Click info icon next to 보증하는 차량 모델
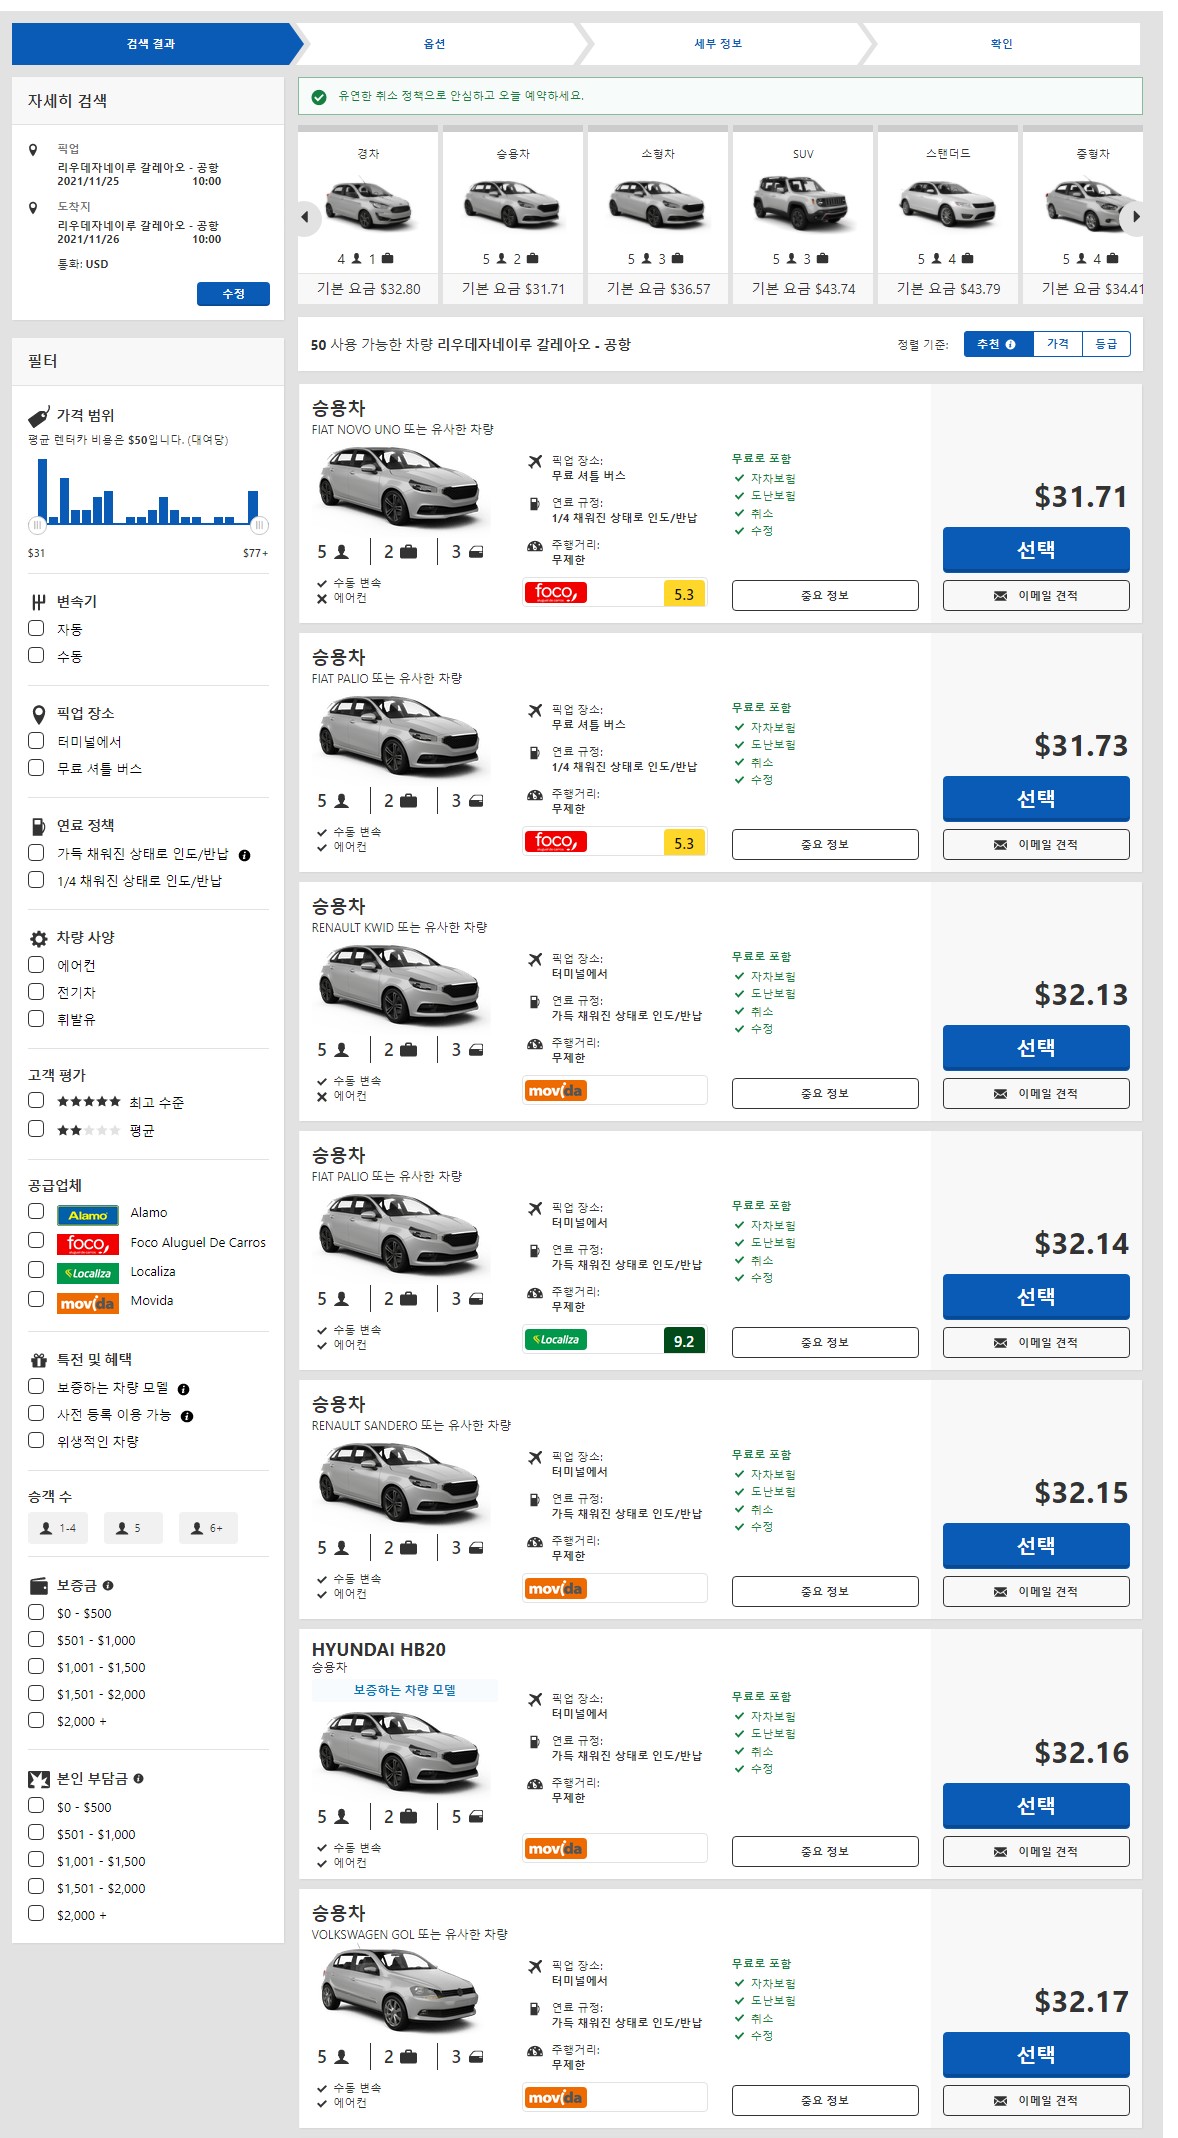This screenshot has width=1178, height=2138. click(x=183, y=1389)
